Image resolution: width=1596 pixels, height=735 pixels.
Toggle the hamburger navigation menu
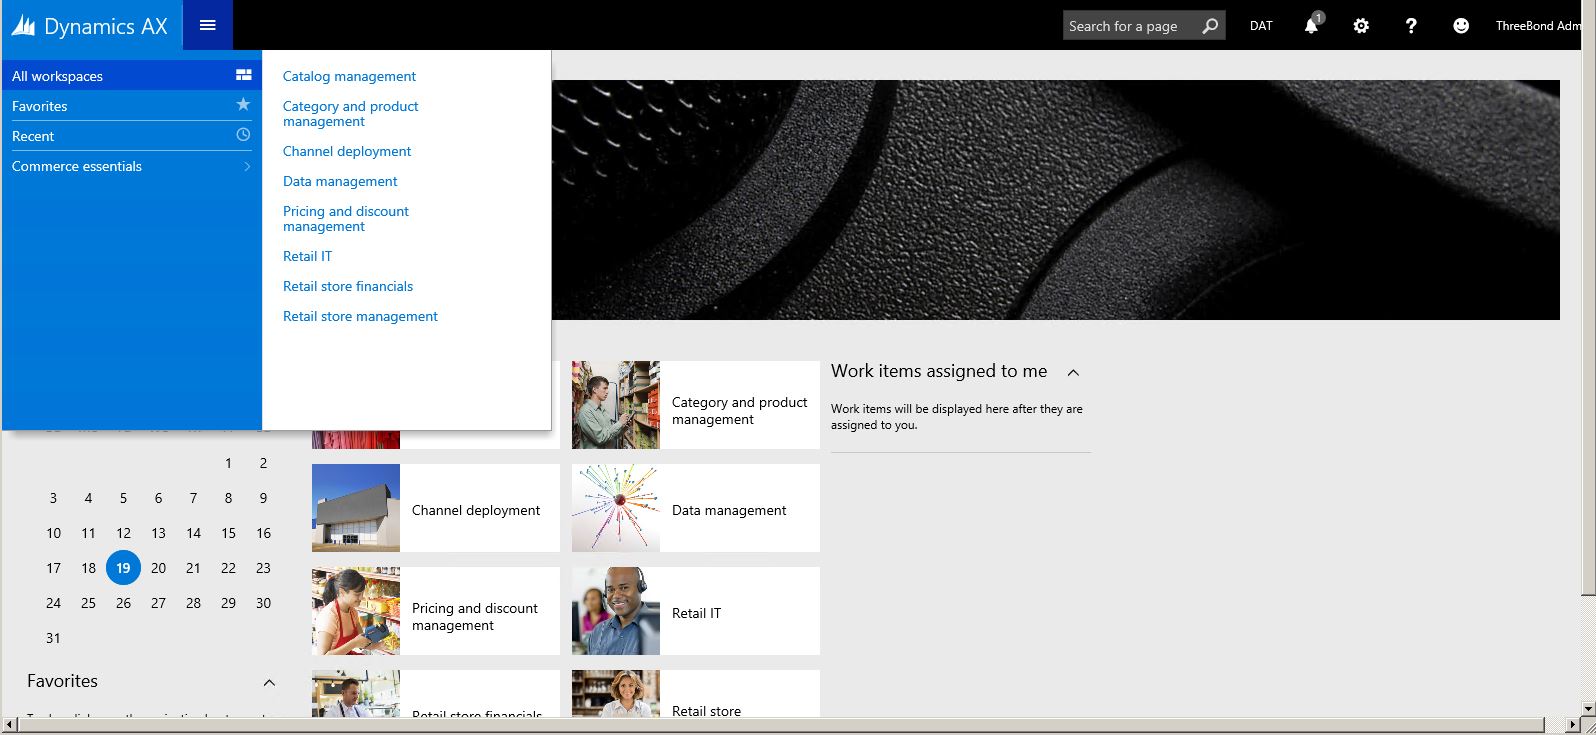(x=208, y=25)
